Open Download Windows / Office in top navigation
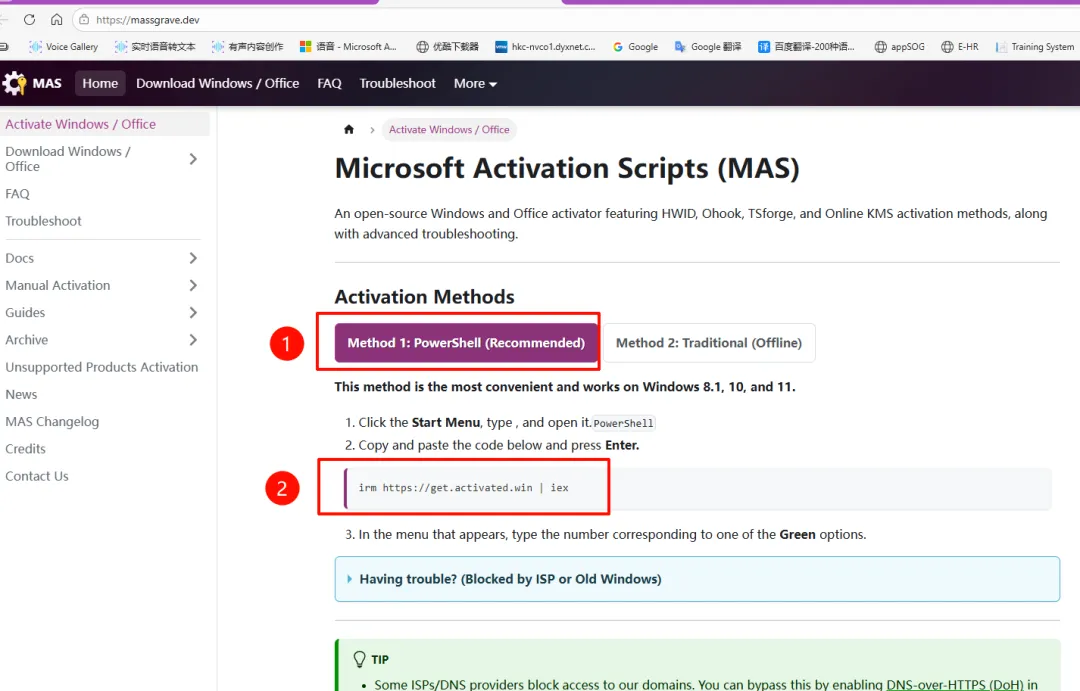The width and height of the screenshot is (1080, 691). (218, 83)
